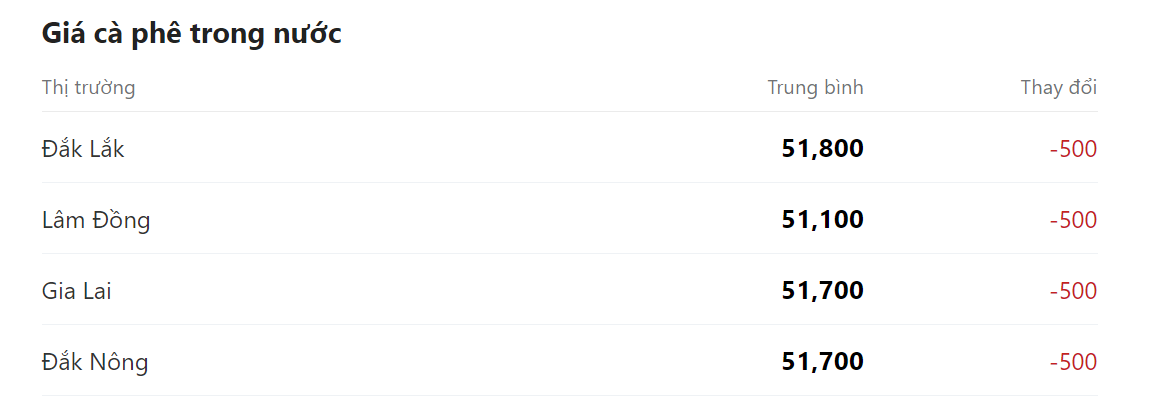Click the red -500 change for Đắk Nông
Screen dimensions: 1166x406
1073,362
